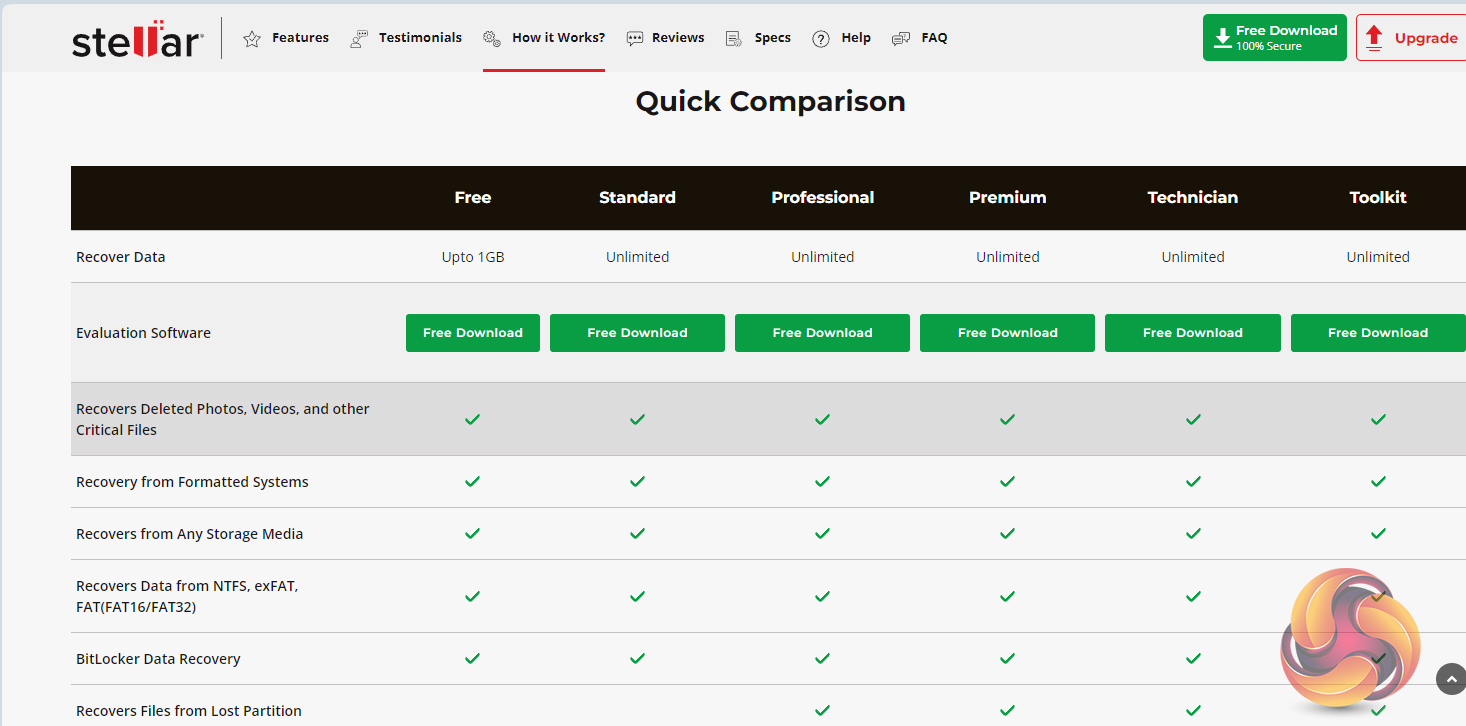1466x726 pixels.
Task: Click the red Upgrade button
Action: click(x=1412, y=38)
